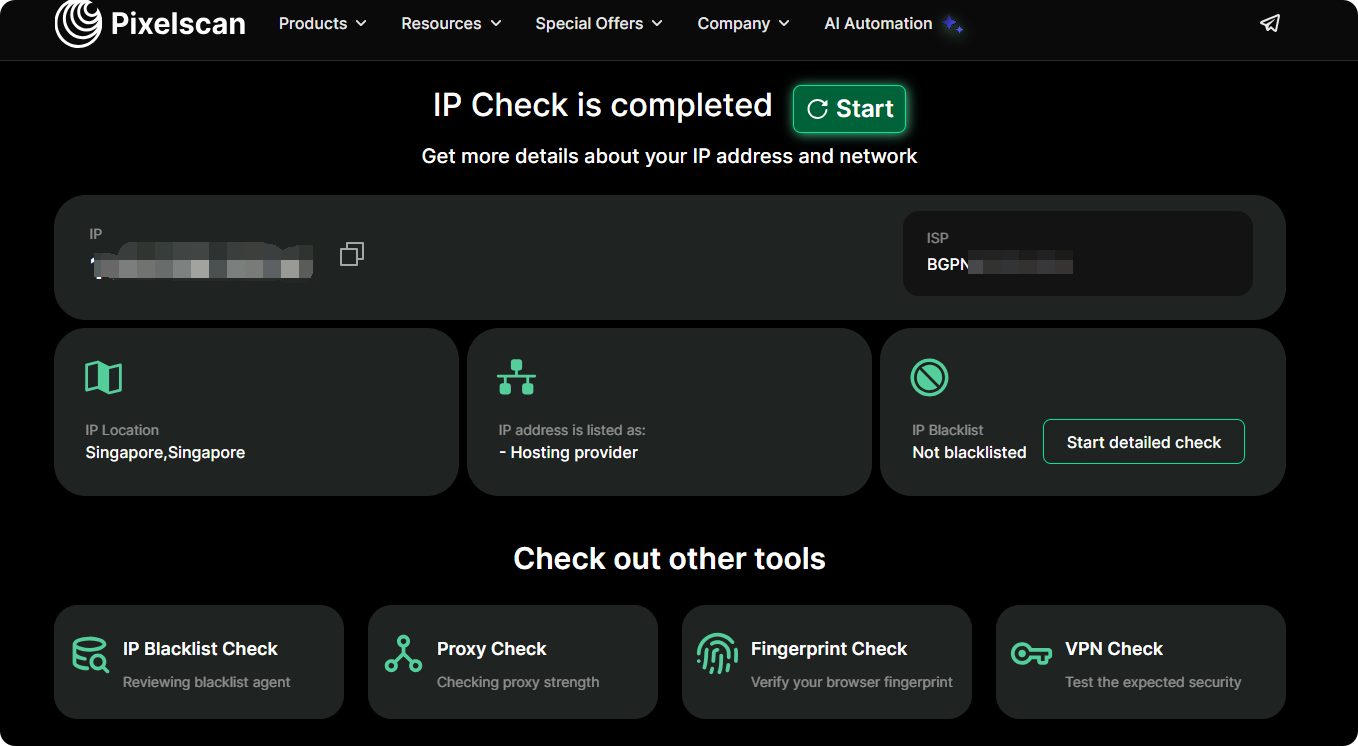1358x746 pixels.
Task: Expand the Resources dropdown menu
Action: tap(451, 23)
